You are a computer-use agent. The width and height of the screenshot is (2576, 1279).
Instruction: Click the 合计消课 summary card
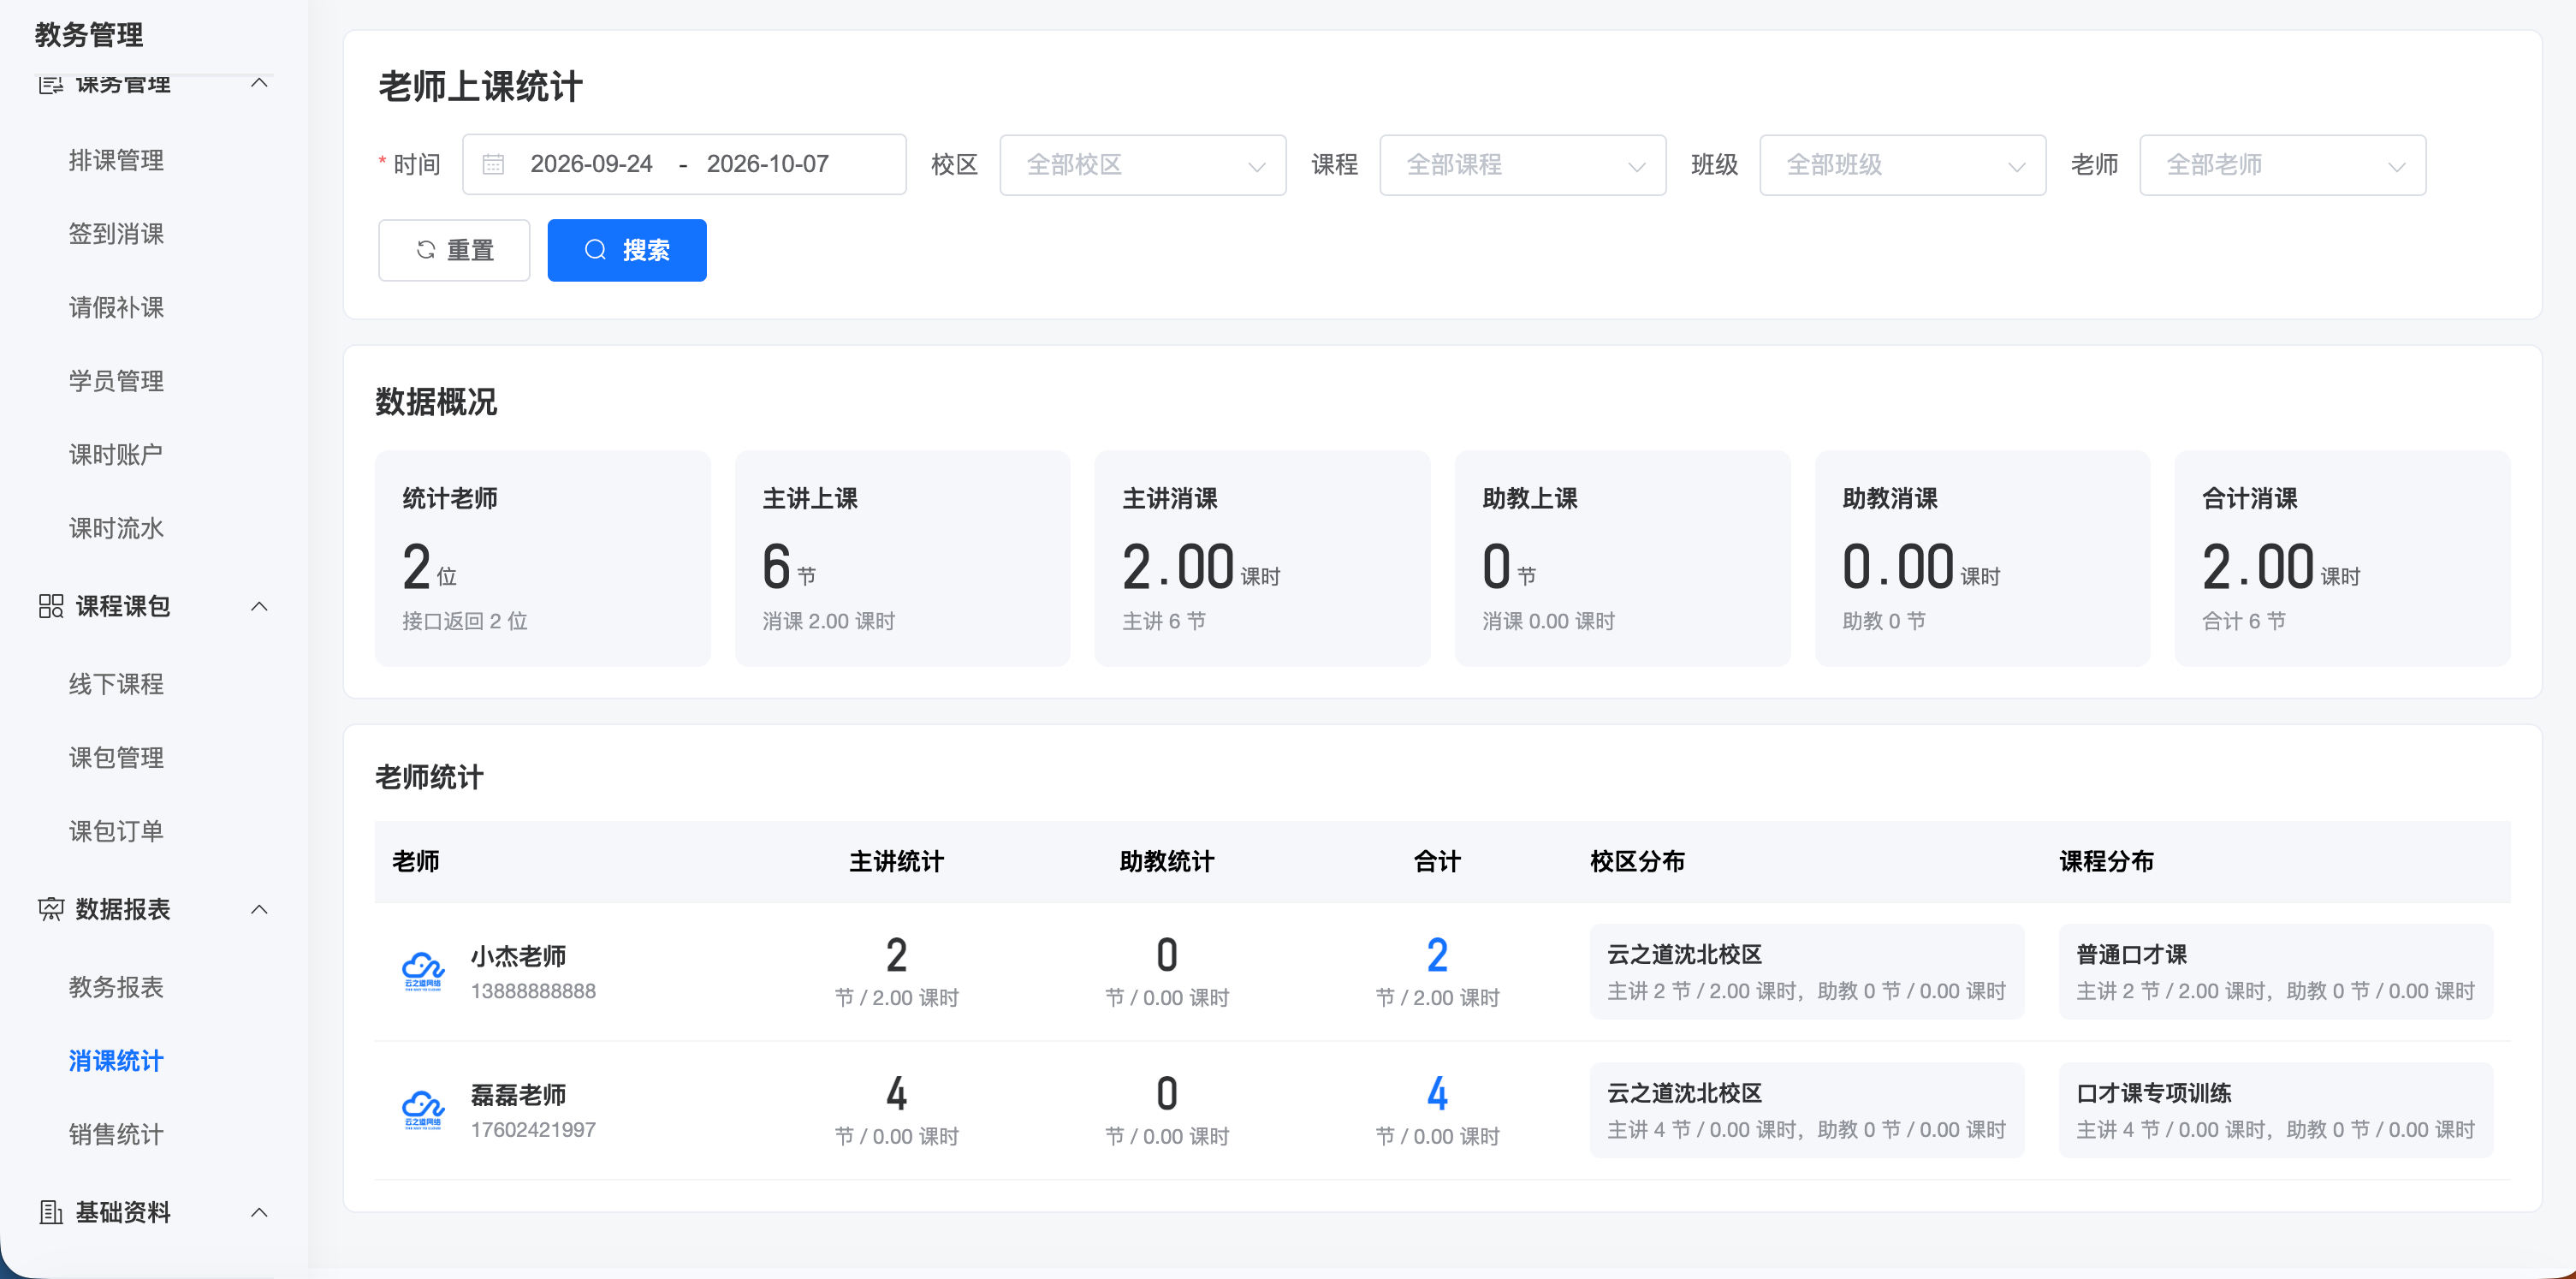tap(2342, 558)
